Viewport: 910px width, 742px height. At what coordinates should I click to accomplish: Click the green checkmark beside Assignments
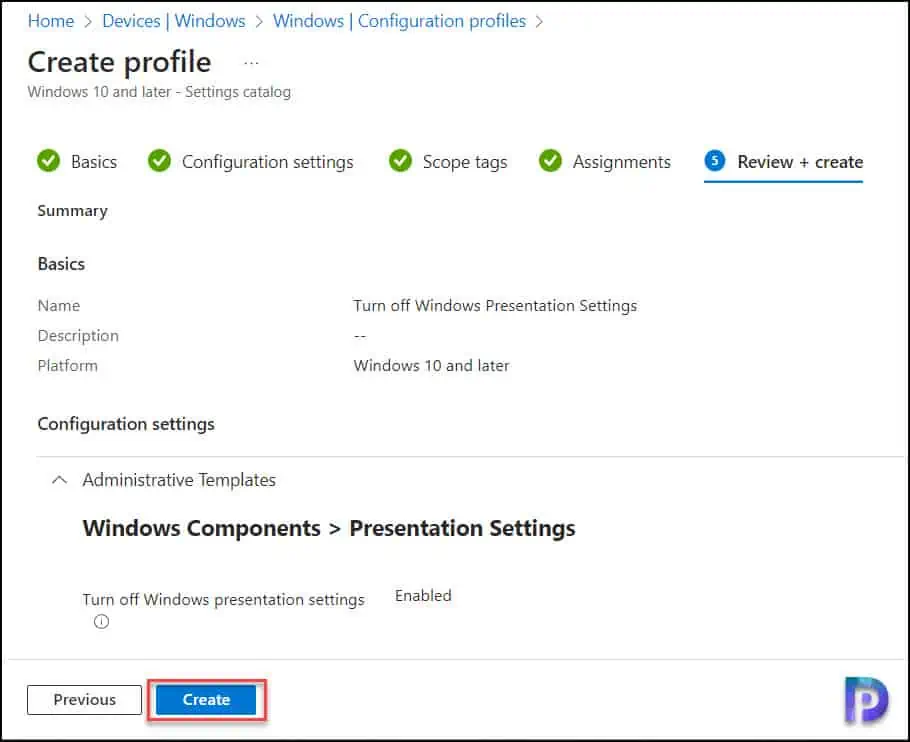(550, 161)
